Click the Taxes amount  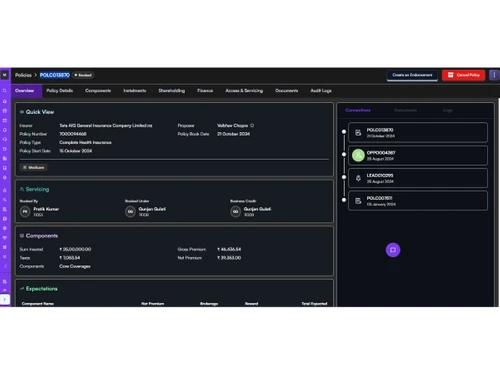pos(70,258)
